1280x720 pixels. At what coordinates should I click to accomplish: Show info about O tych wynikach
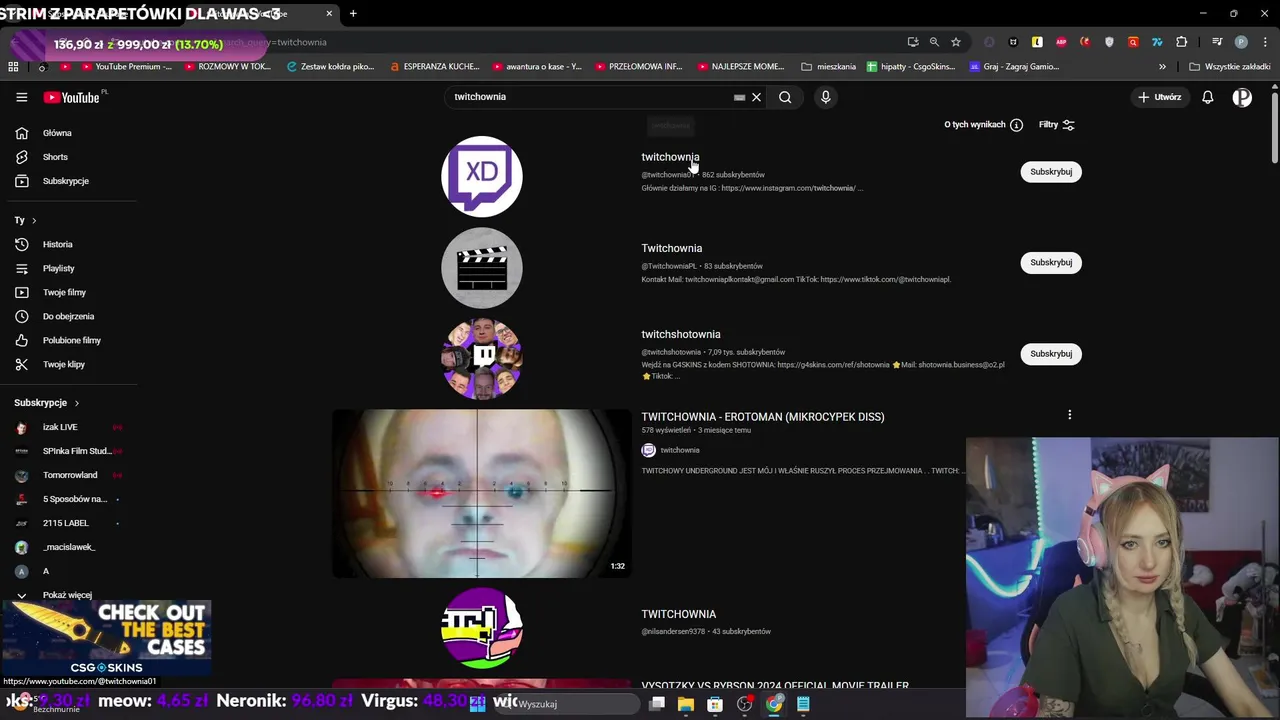point(1016,125)
